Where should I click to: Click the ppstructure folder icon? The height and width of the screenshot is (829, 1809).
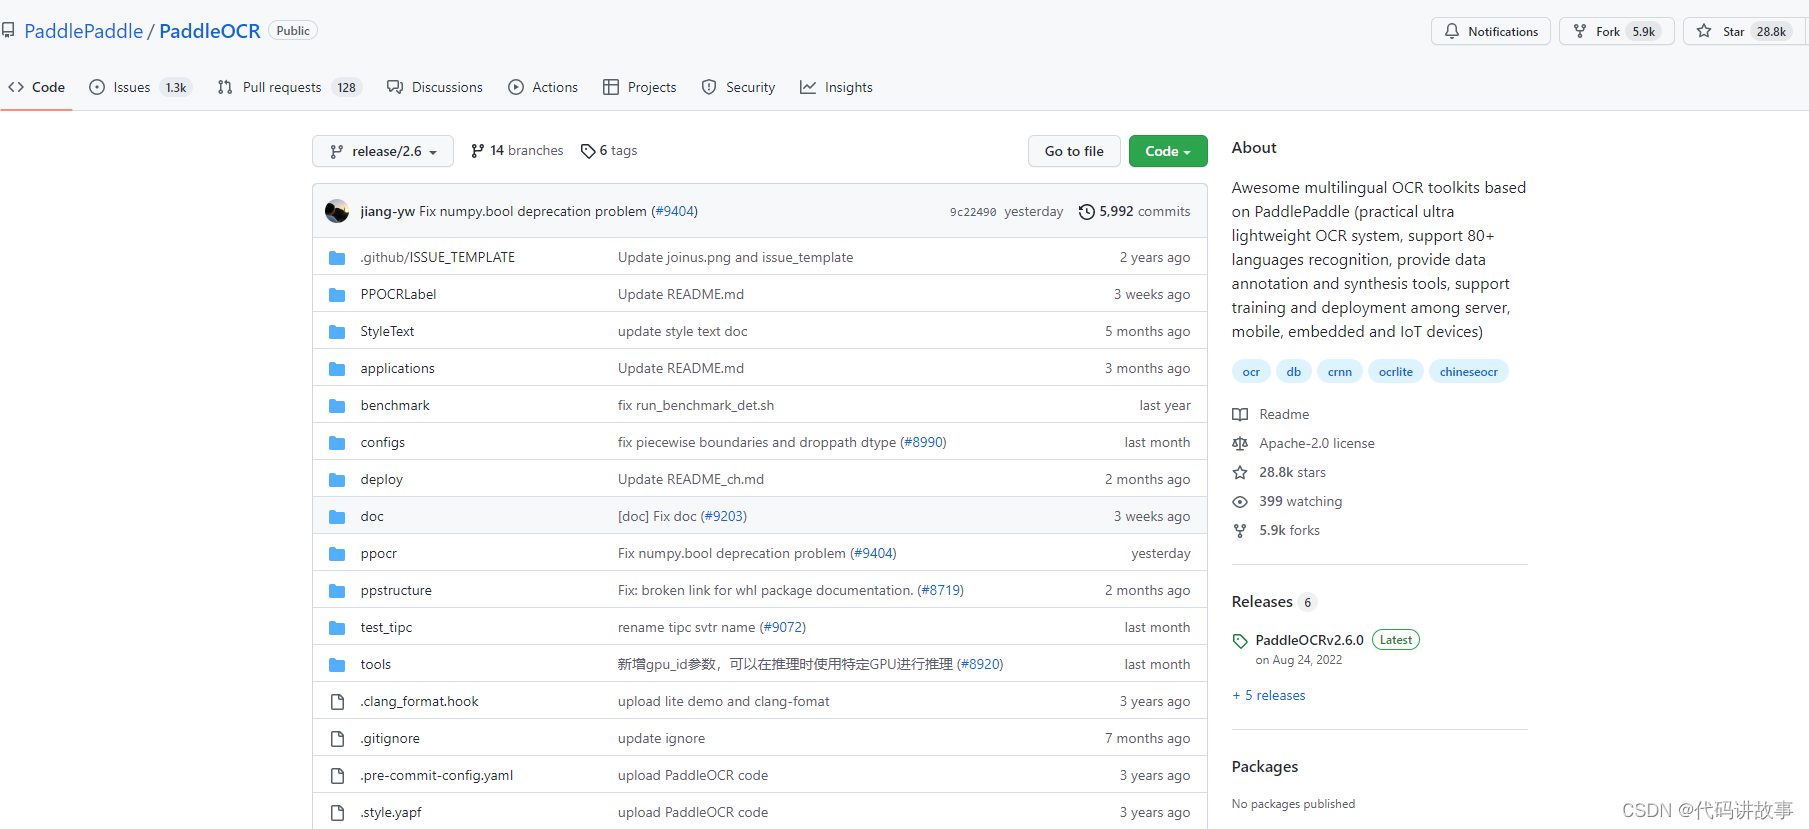point(337,591)
